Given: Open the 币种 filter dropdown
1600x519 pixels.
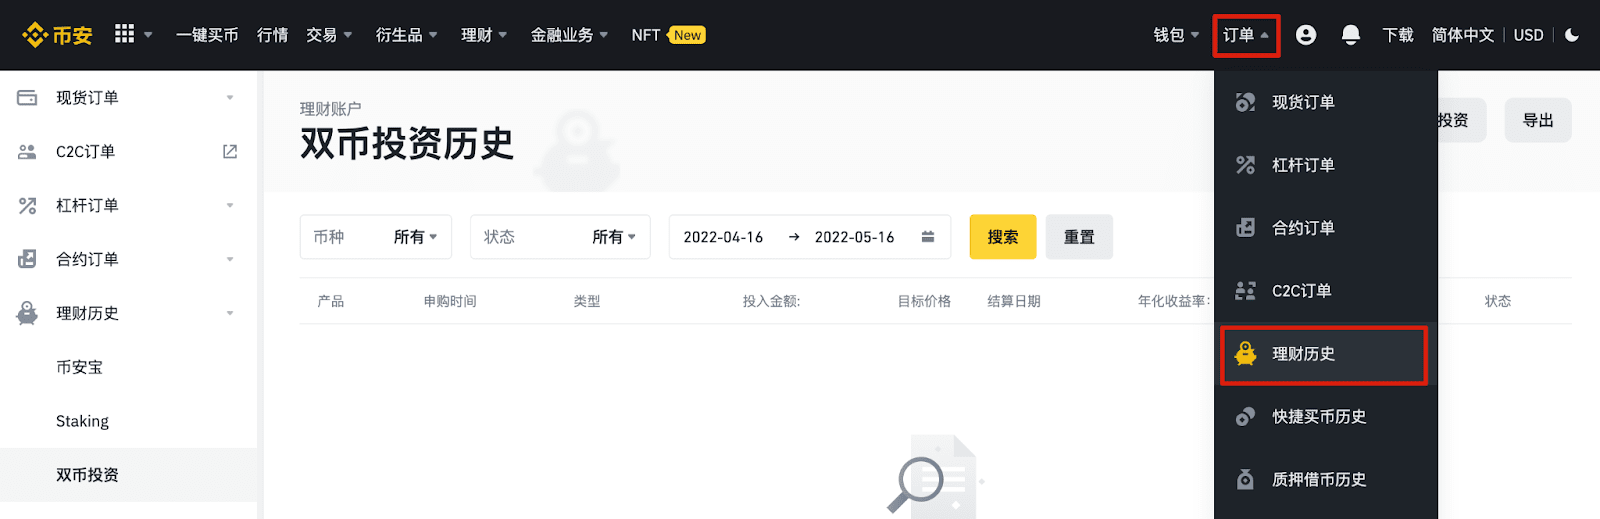Looking at the screenshot, I should [375, 237].
